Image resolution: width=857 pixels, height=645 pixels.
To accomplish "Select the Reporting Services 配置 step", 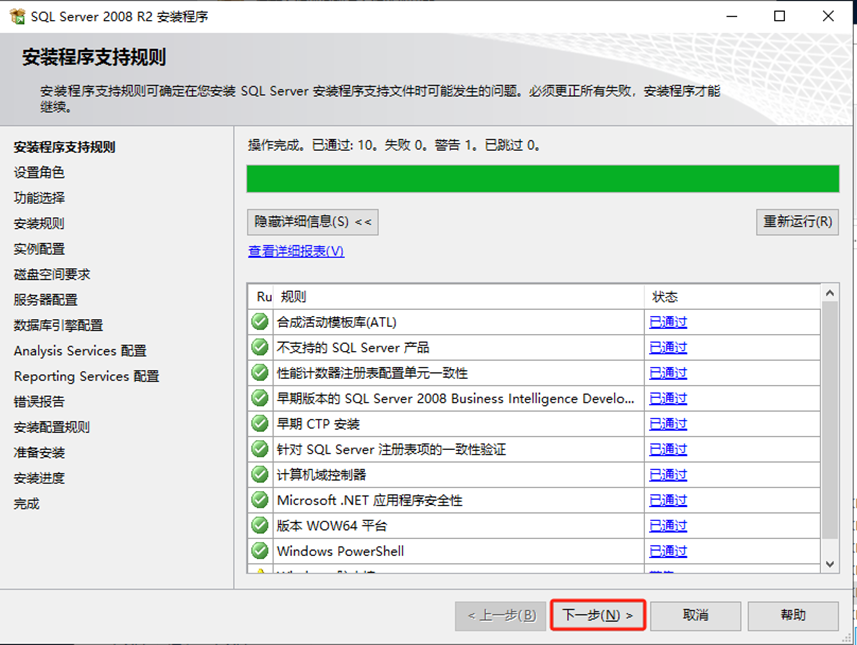I will pos(86,376).
